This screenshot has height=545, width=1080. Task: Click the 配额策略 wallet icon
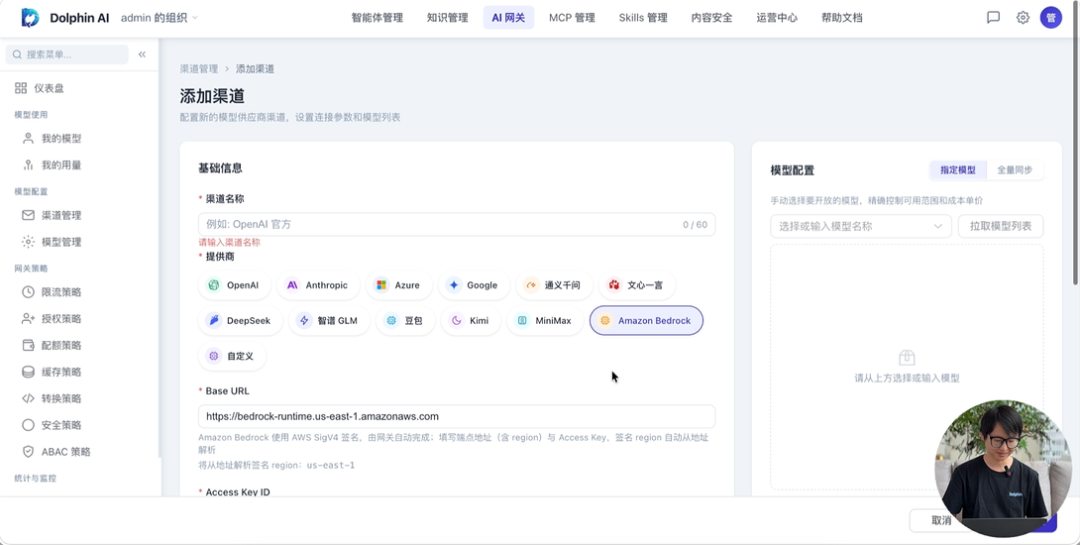pos(28,345)
